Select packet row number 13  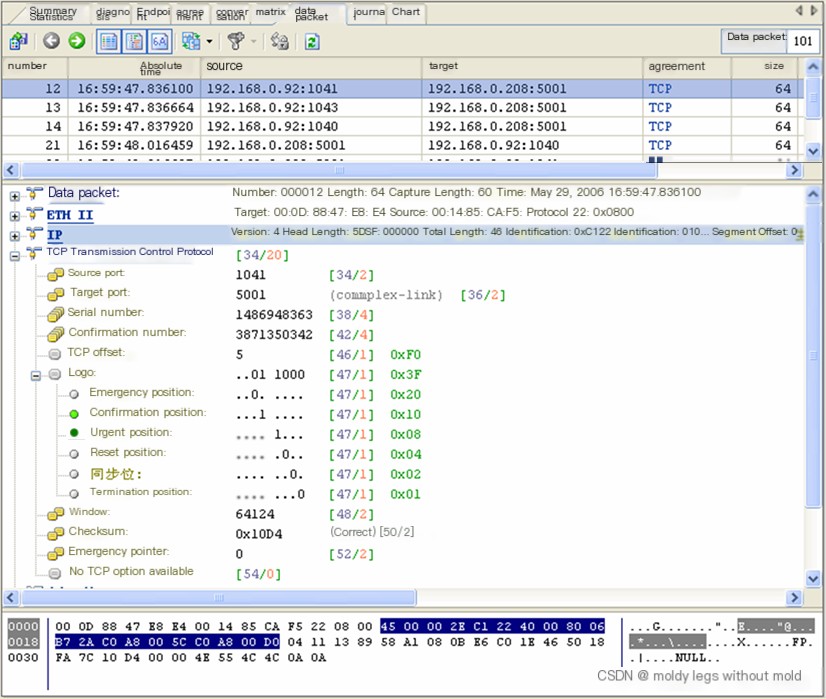pyautogui.click(x=402, y=107)
